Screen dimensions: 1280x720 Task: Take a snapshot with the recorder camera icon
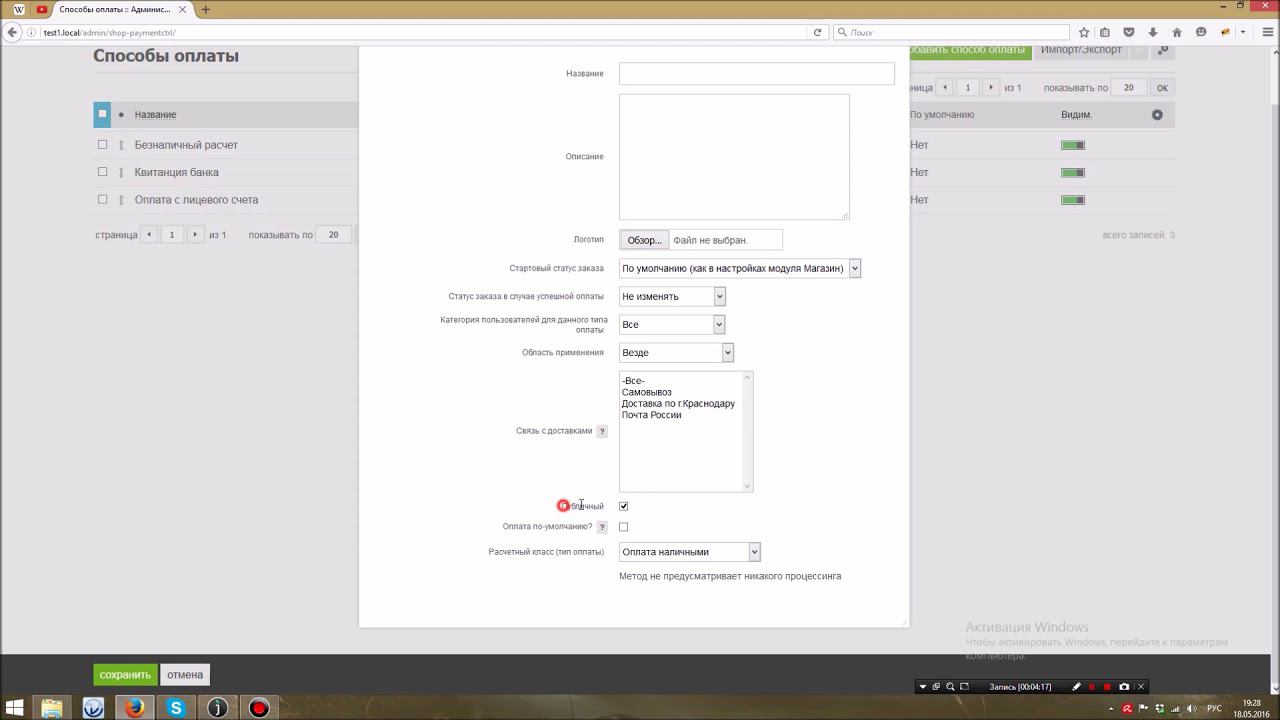click(1124, 687)
